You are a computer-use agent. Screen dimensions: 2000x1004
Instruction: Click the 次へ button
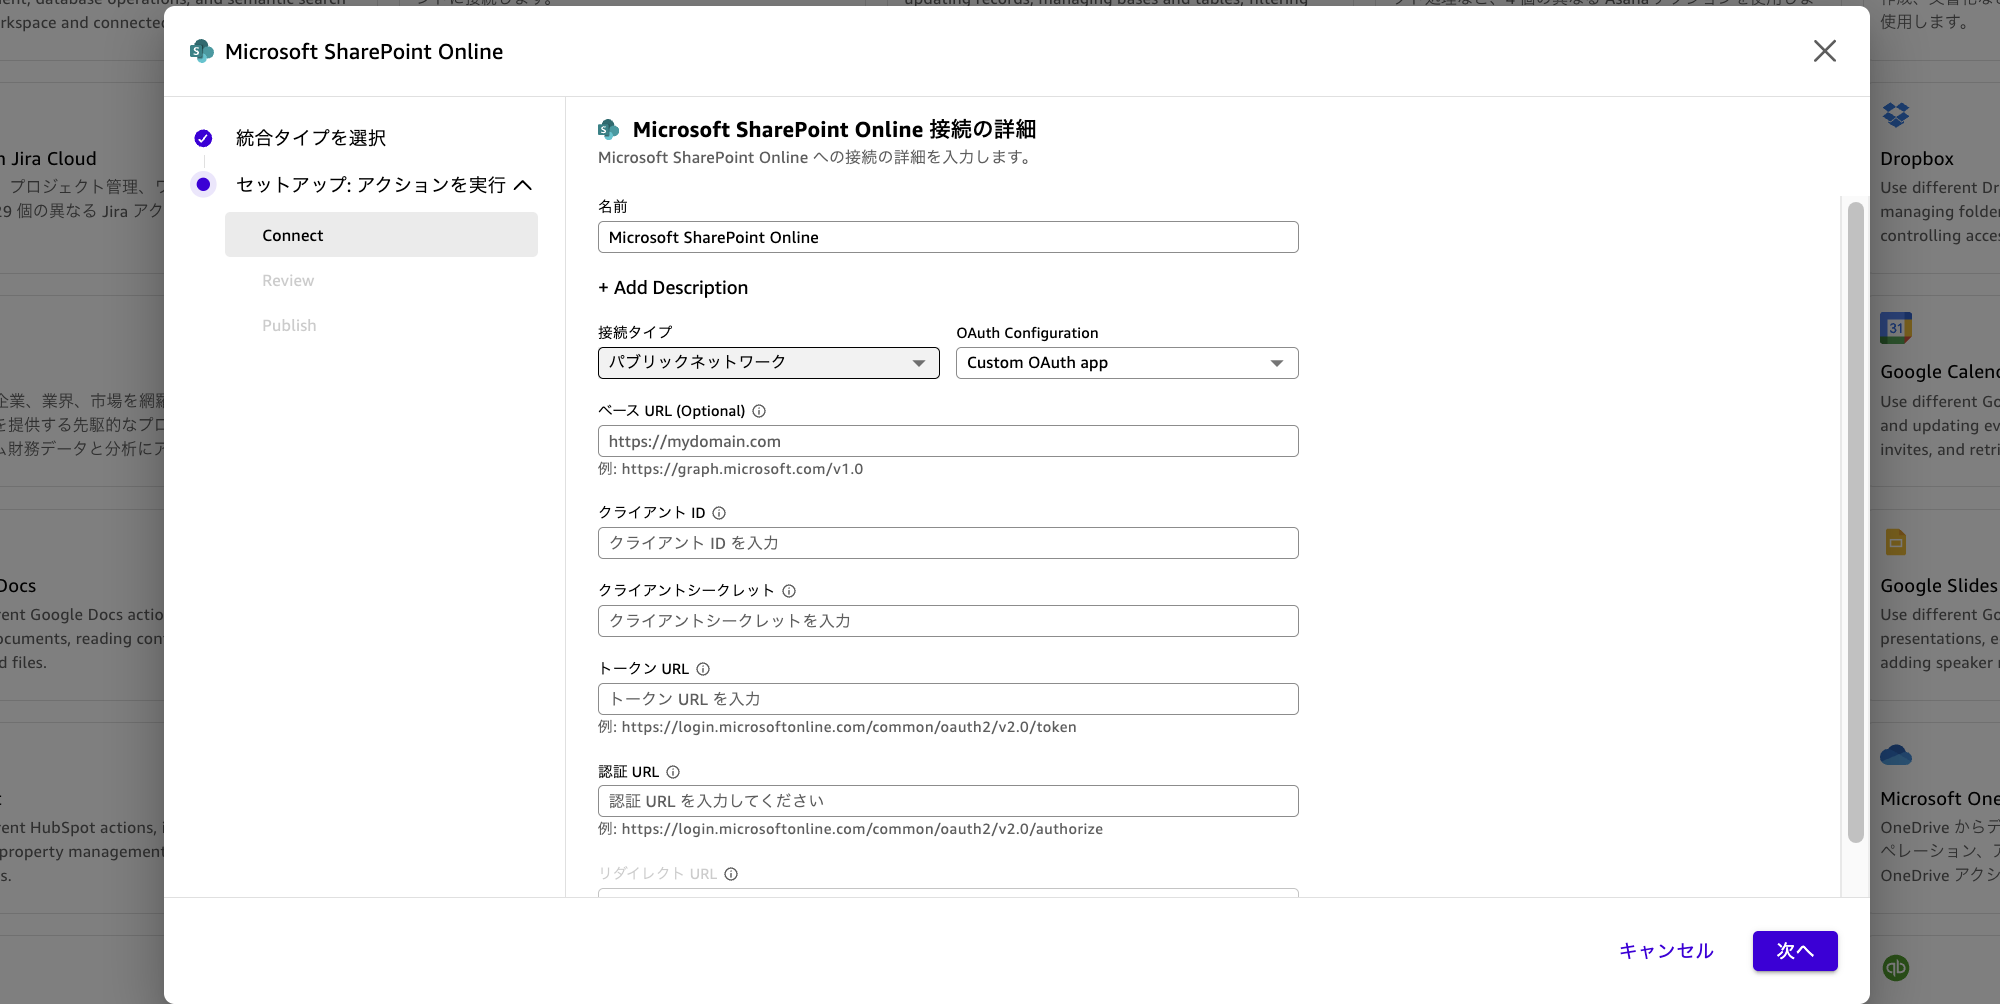(x=1795, y=951)
